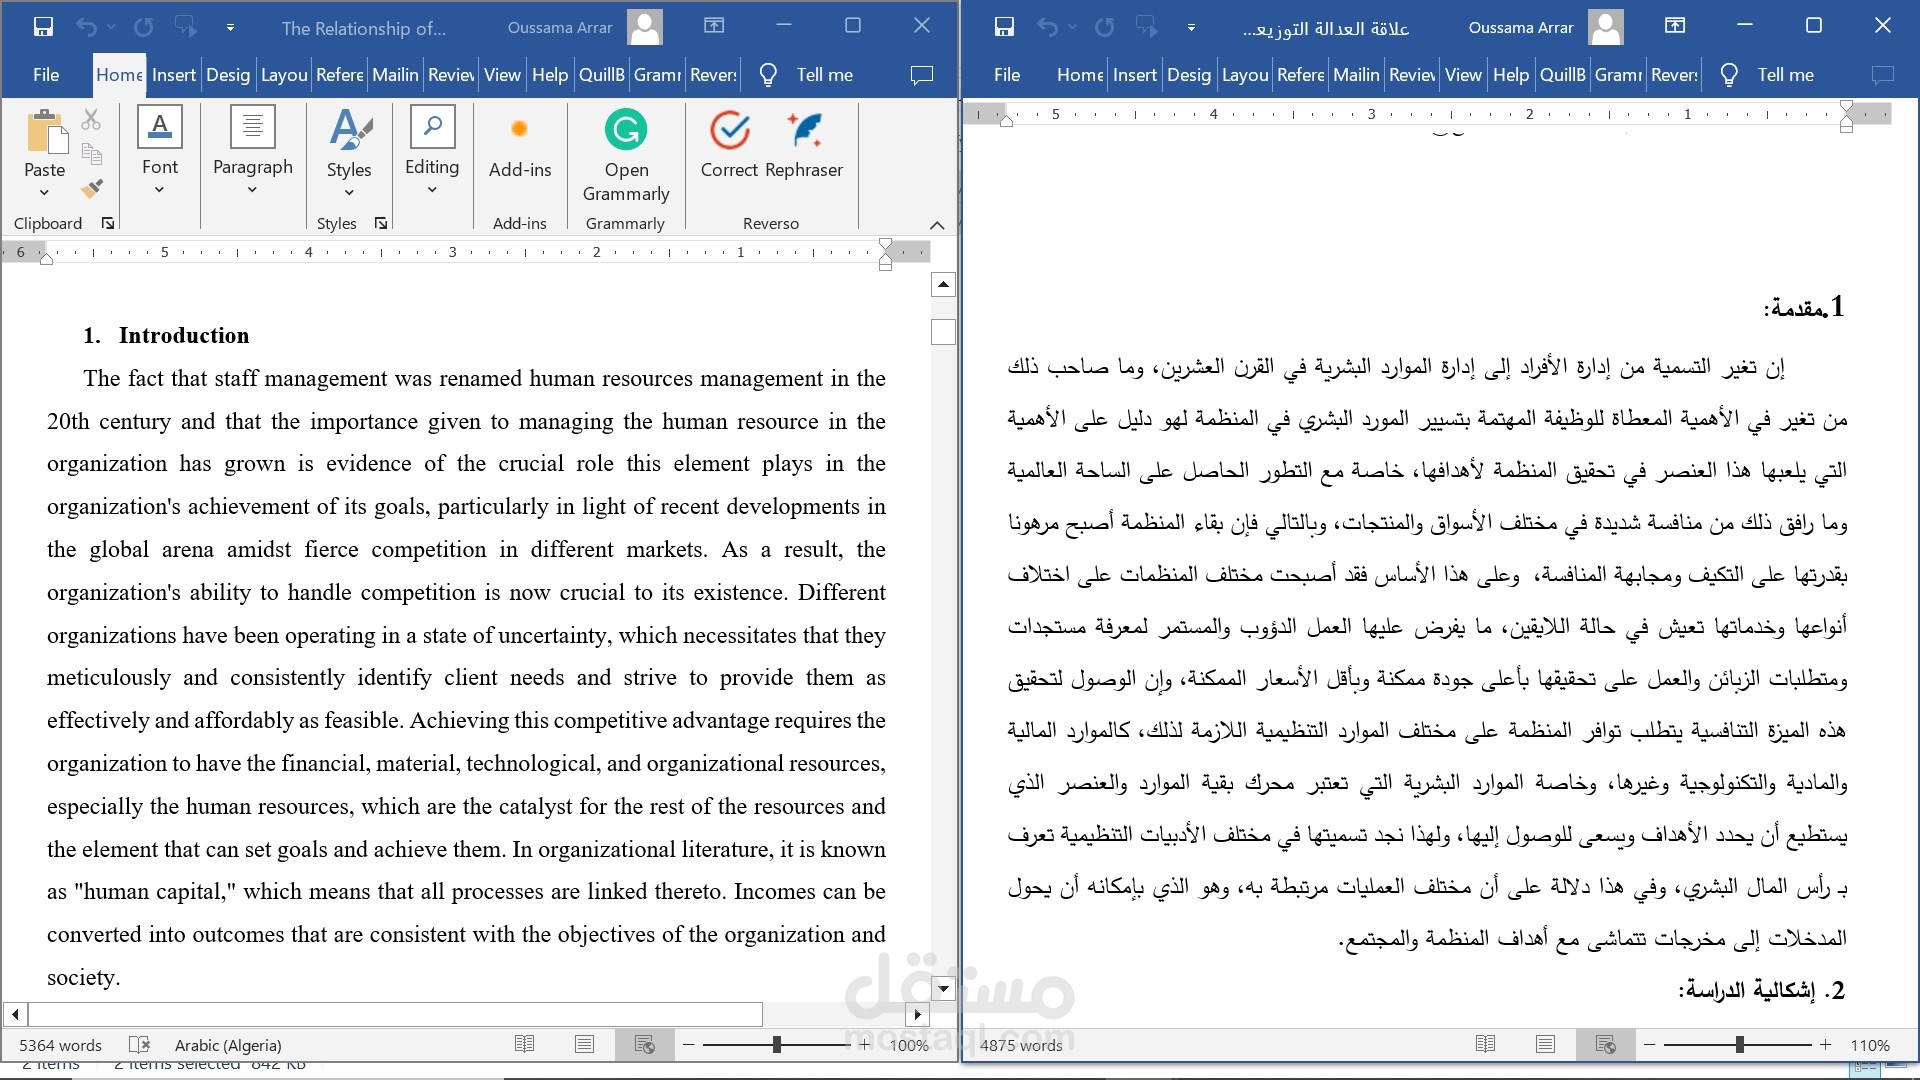Open ribbon display options in left window
Viewport: 1920px width, 1080px height.
tap(714, 26)
